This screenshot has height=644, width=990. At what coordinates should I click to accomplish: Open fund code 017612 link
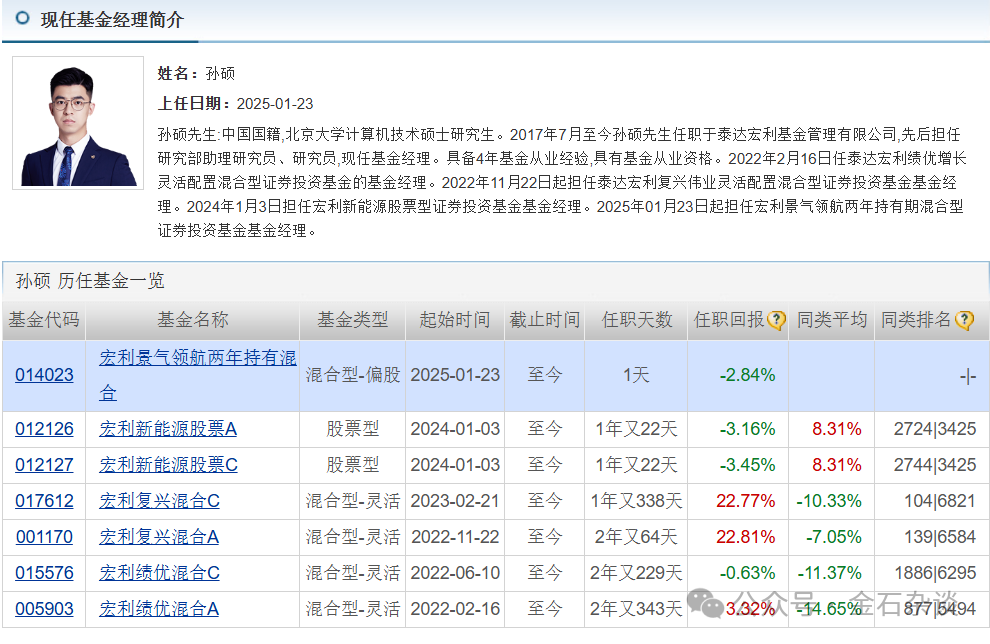tap(44, 501)
